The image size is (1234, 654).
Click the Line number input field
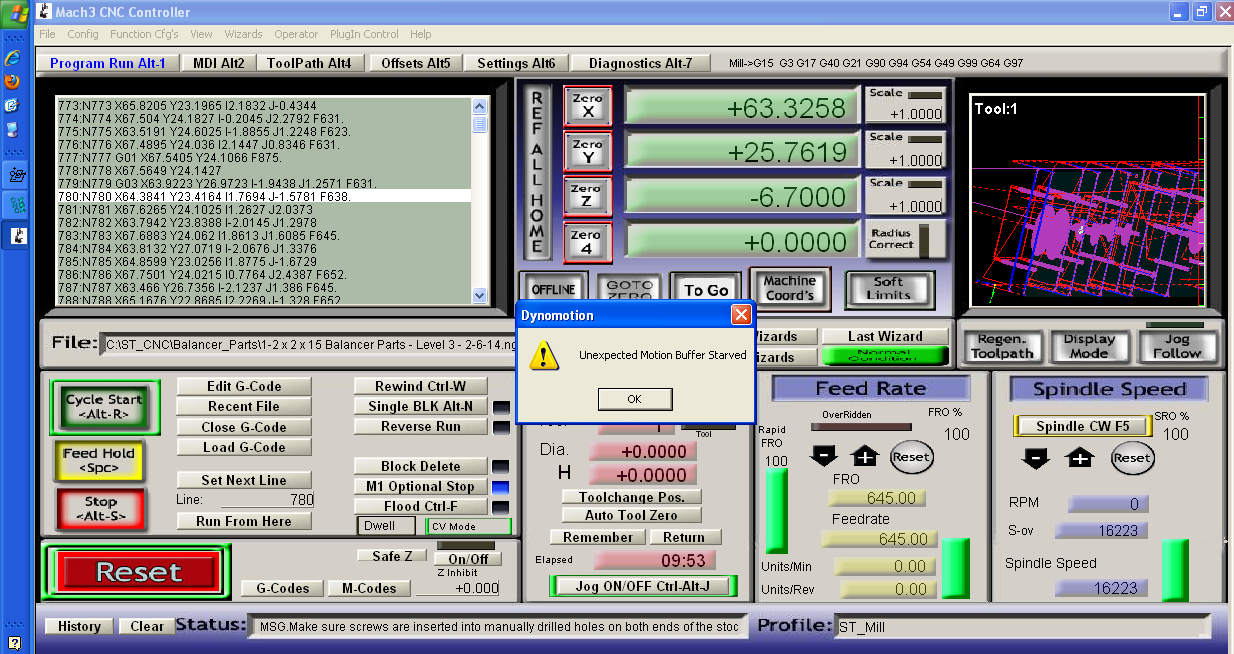coord(267,500)
